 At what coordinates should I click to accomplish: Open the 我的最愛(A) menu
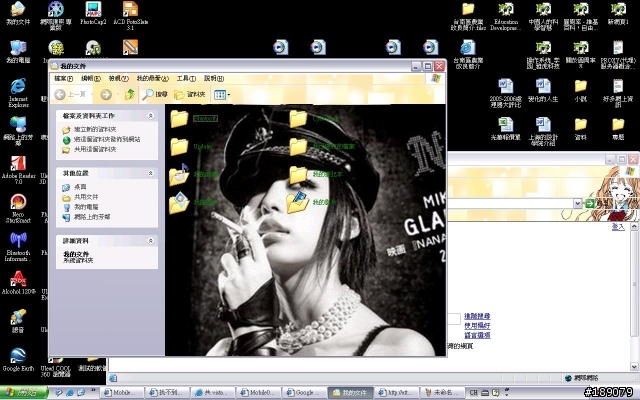point(152,78)
